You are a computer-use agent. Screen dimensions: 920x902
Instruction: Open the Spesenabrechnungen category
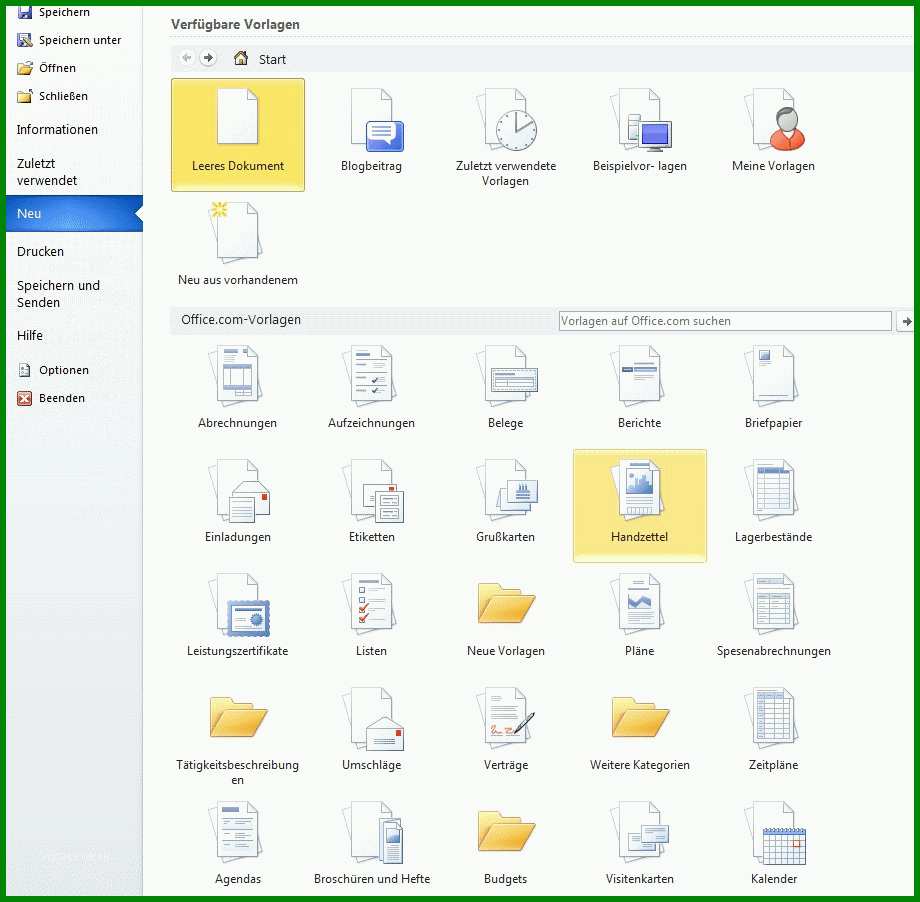(x=773, y=616)
